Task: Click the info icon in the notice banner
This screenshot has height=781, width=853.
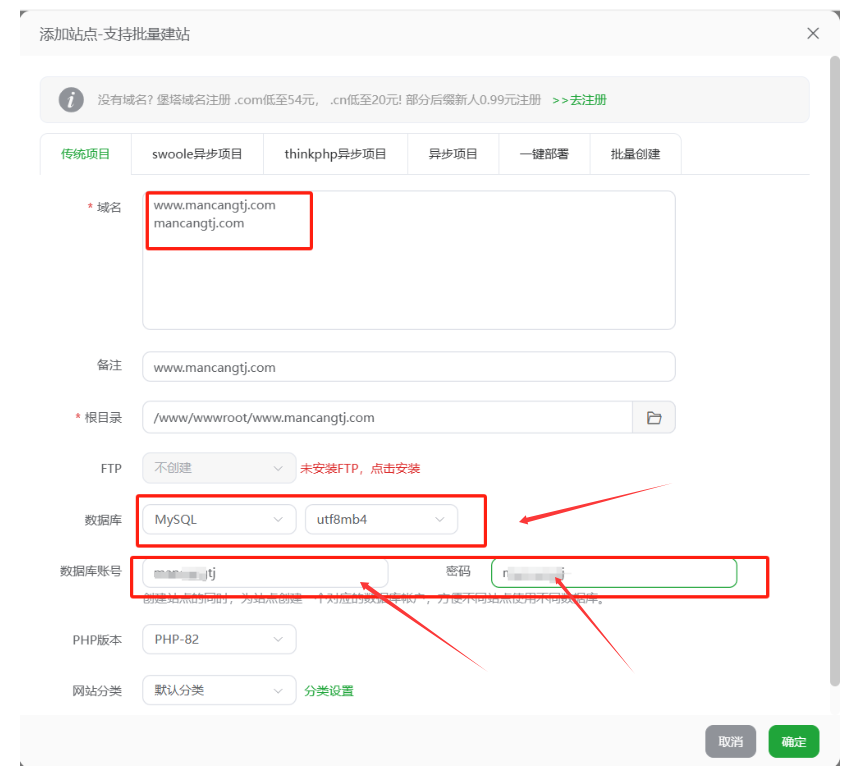Action: [71, 100]
